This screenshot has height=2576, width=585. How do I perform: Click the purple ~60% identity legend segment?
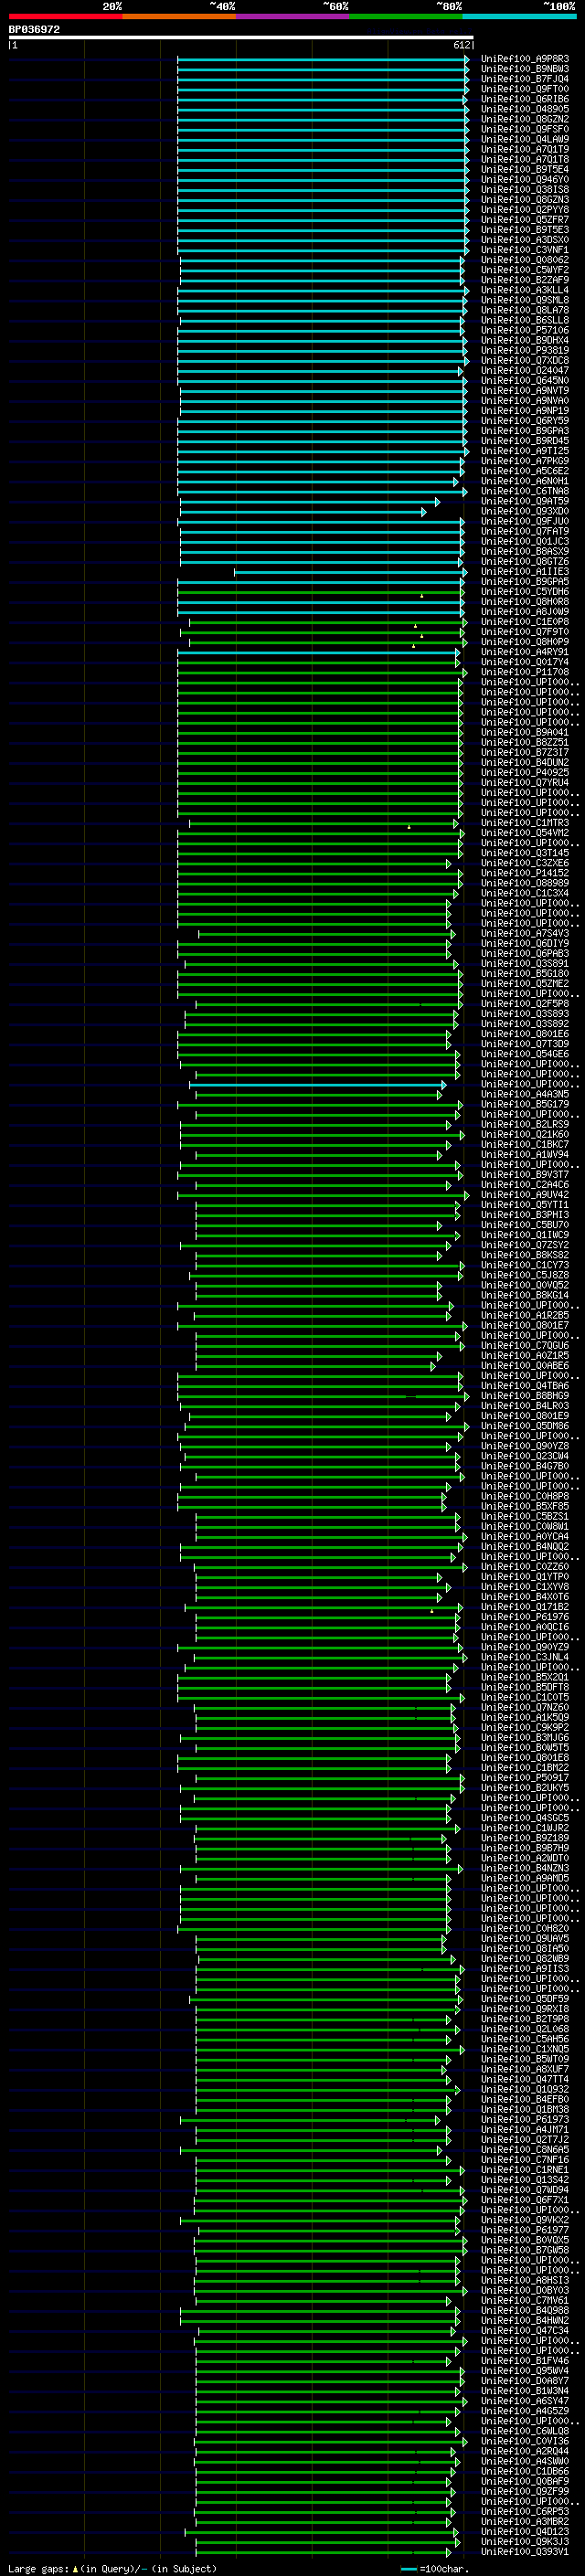point(293,16)
